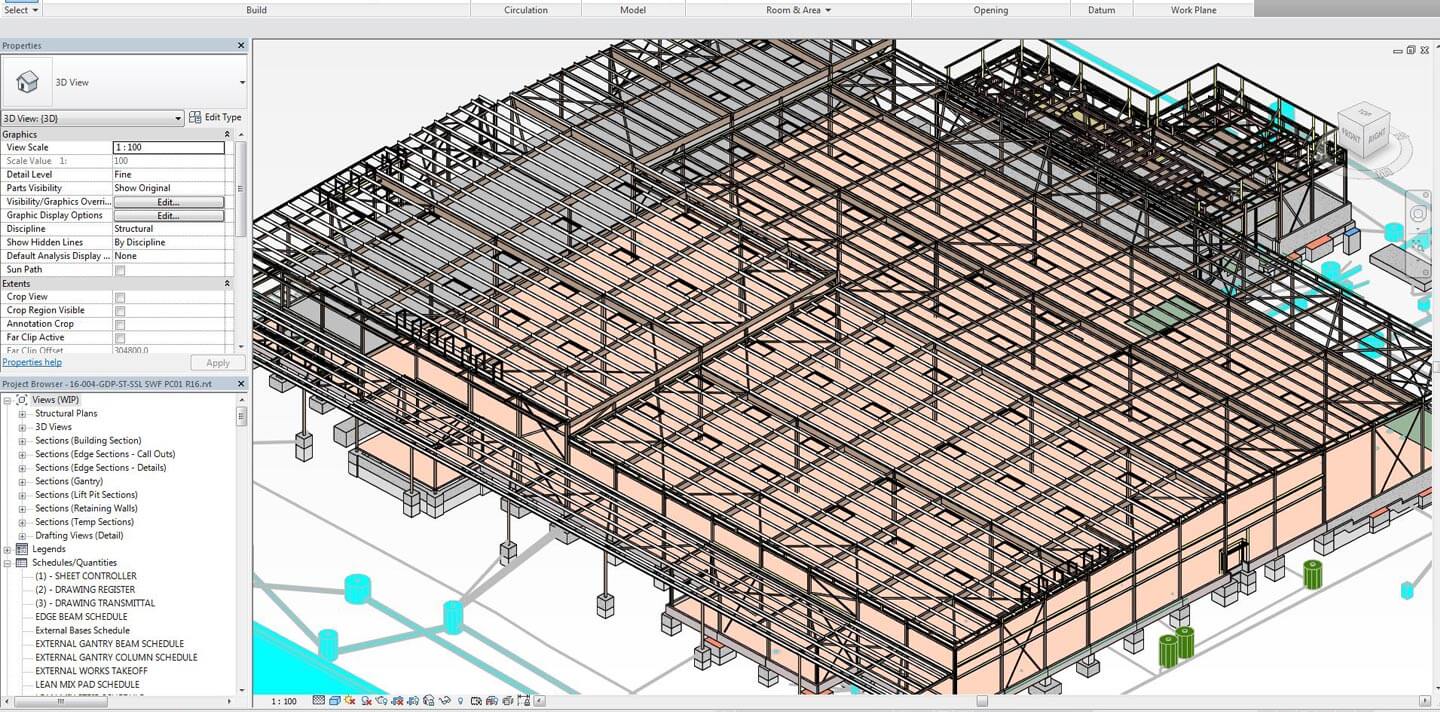Click the Lock 3D View icon

click(x=428, y=701)
